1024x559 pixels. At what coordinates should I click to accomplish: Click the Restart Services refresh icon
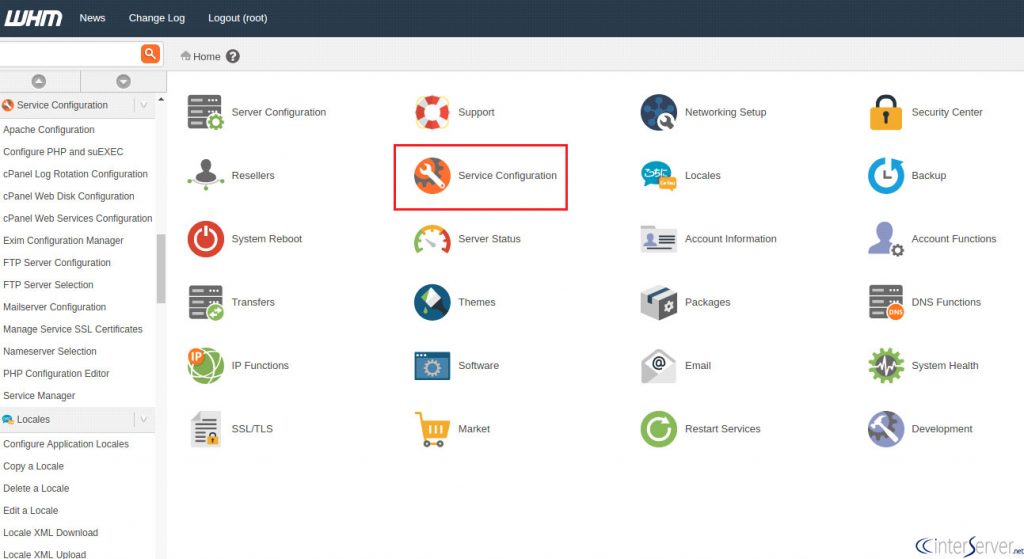658,429
